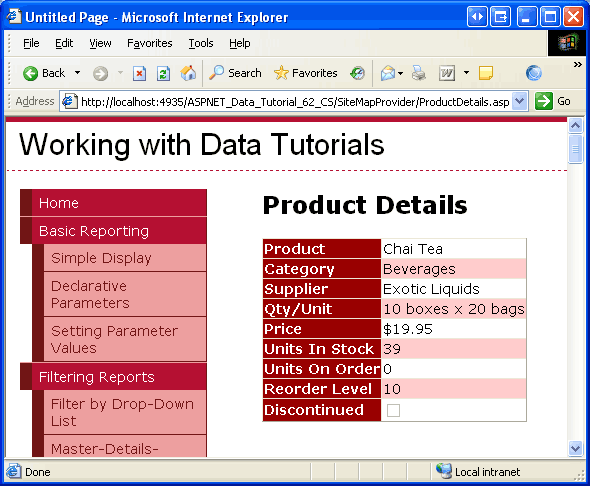This screenshot has height=486, width=590.
Task: Click the Stop loading icon
Action: (139, 73)
